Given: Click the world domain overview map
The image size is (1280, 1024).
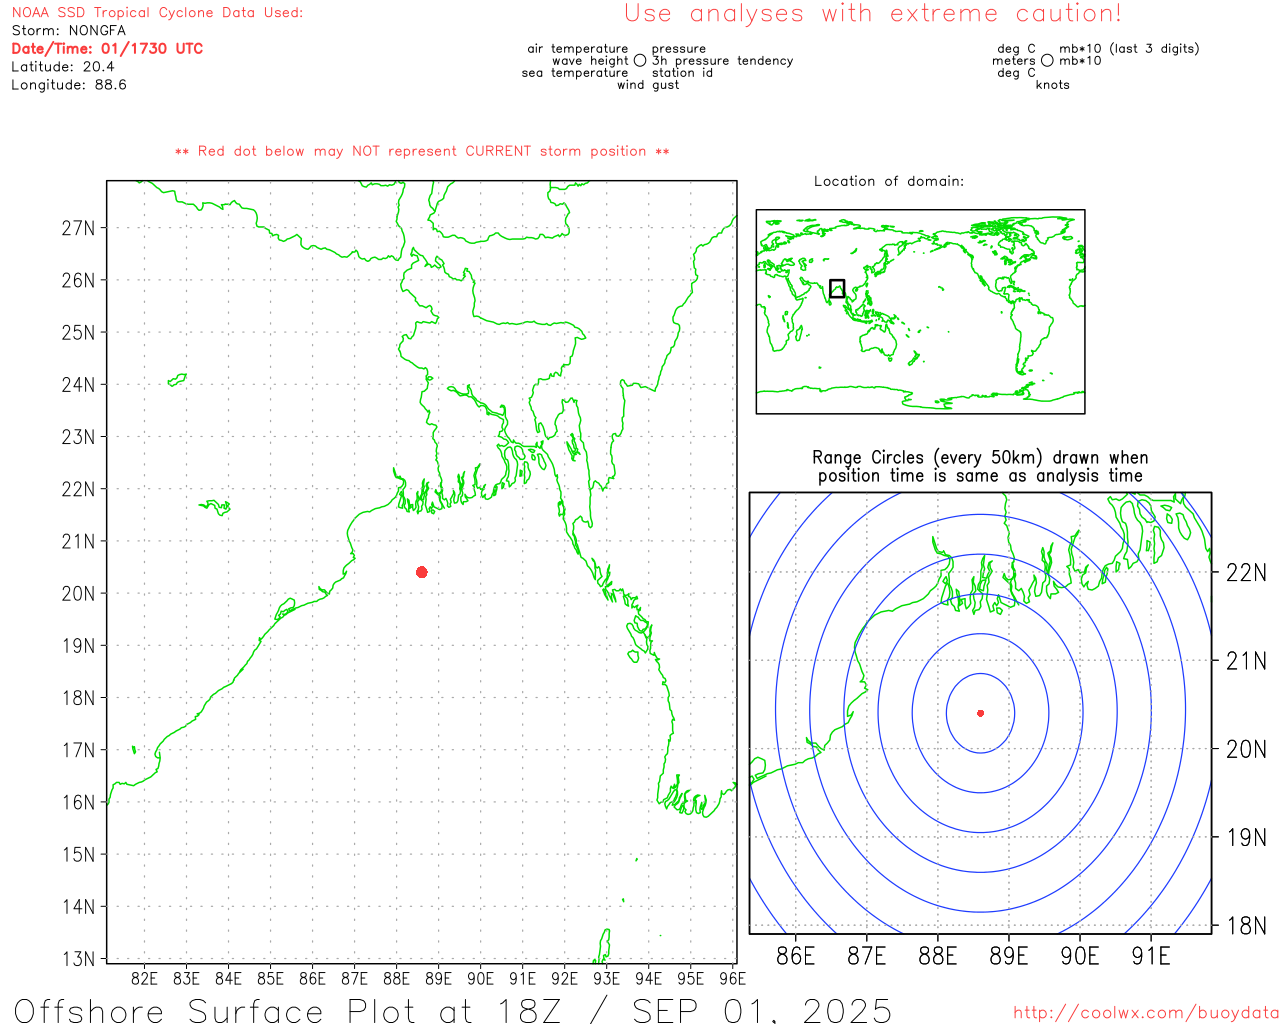Looking at the screenshot, I should pos(920,311).
